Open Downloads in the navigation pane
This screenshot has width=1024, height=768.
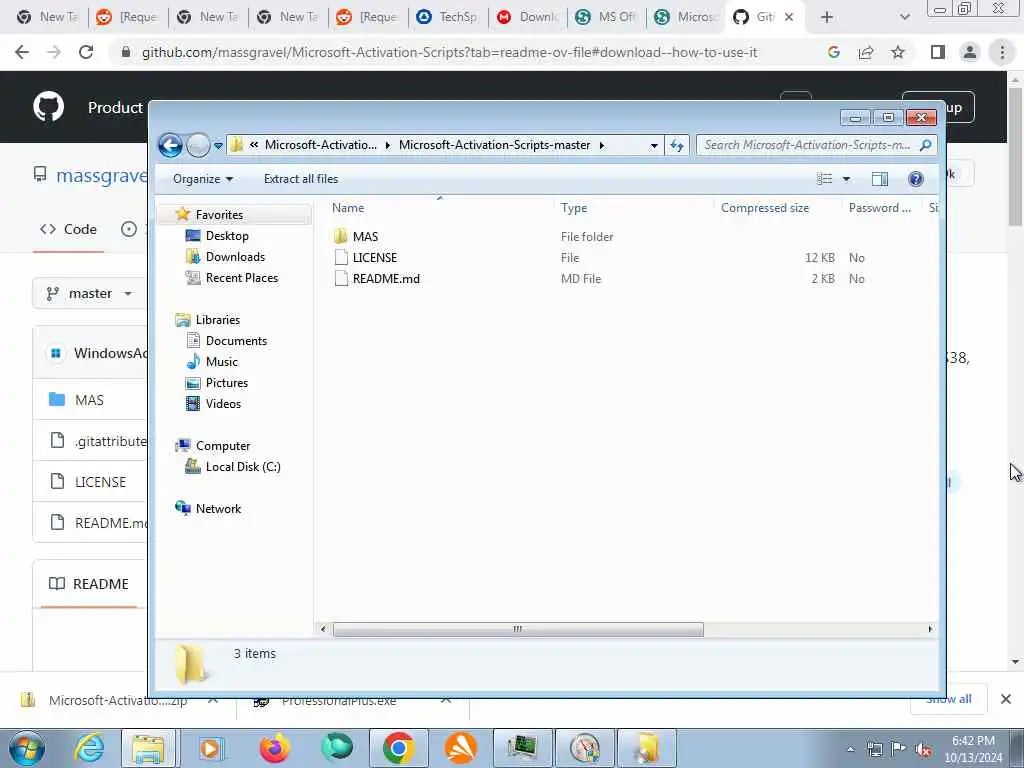(x=235, y=257)
